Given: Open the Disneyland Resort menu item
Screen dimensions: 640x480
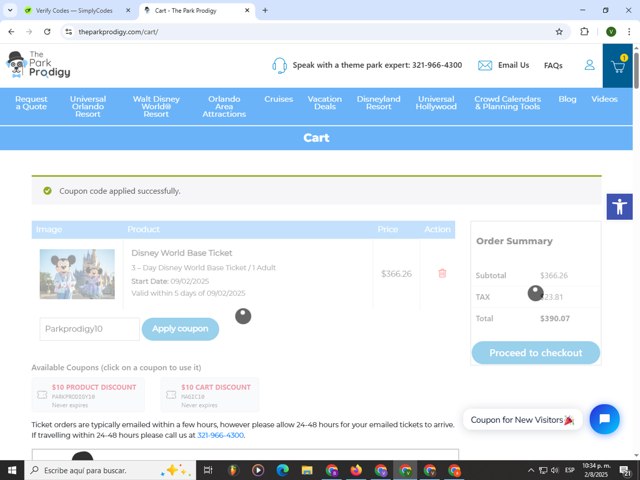Looking at the screenshot, I should point(378,103).
